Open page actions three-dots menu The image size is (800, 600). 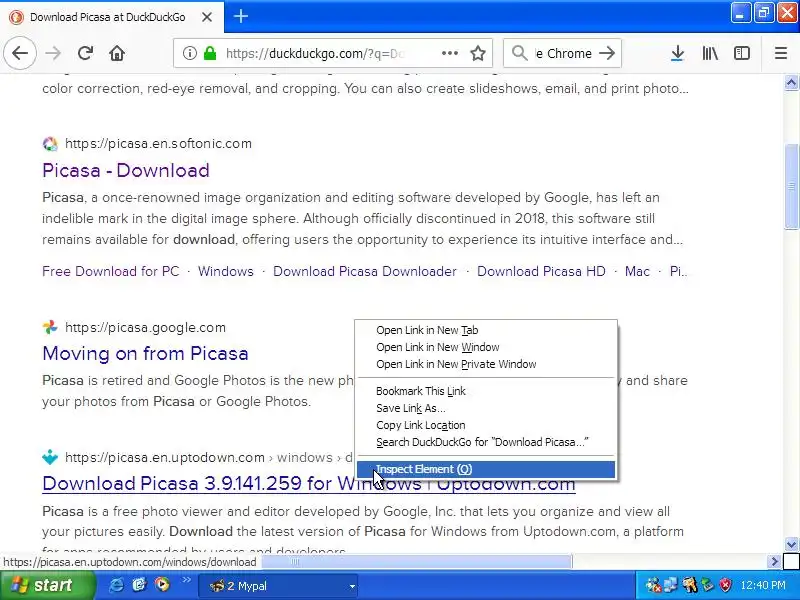click(449, 53)
